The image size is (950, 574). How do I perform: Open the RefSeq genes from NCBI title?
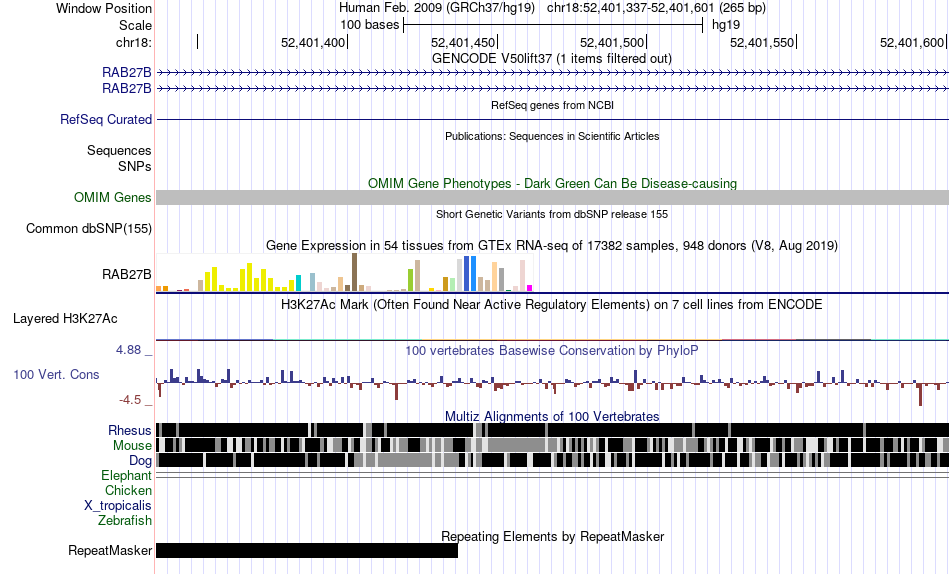click(x=552, y=105)
